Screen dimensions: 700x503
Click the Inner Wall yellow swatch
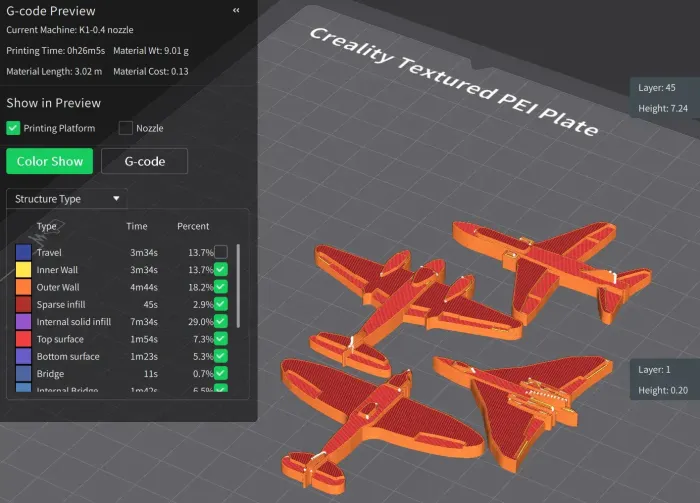[x=23, y=270]
